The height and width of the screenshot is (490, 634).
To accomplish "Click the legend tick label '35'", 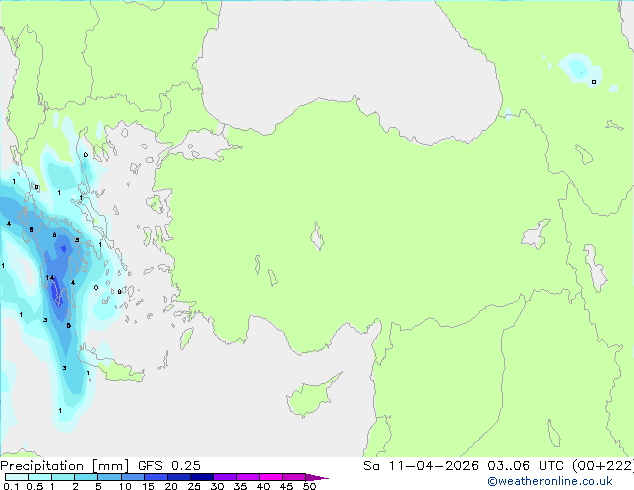I will [240, 486].
